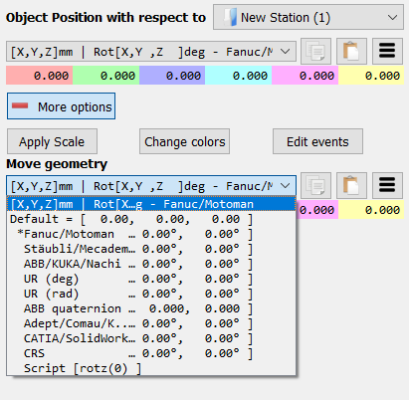Open hamburger menu in Move geometry row
This screenshot has height=400, width=409.
tap(387, 185)
